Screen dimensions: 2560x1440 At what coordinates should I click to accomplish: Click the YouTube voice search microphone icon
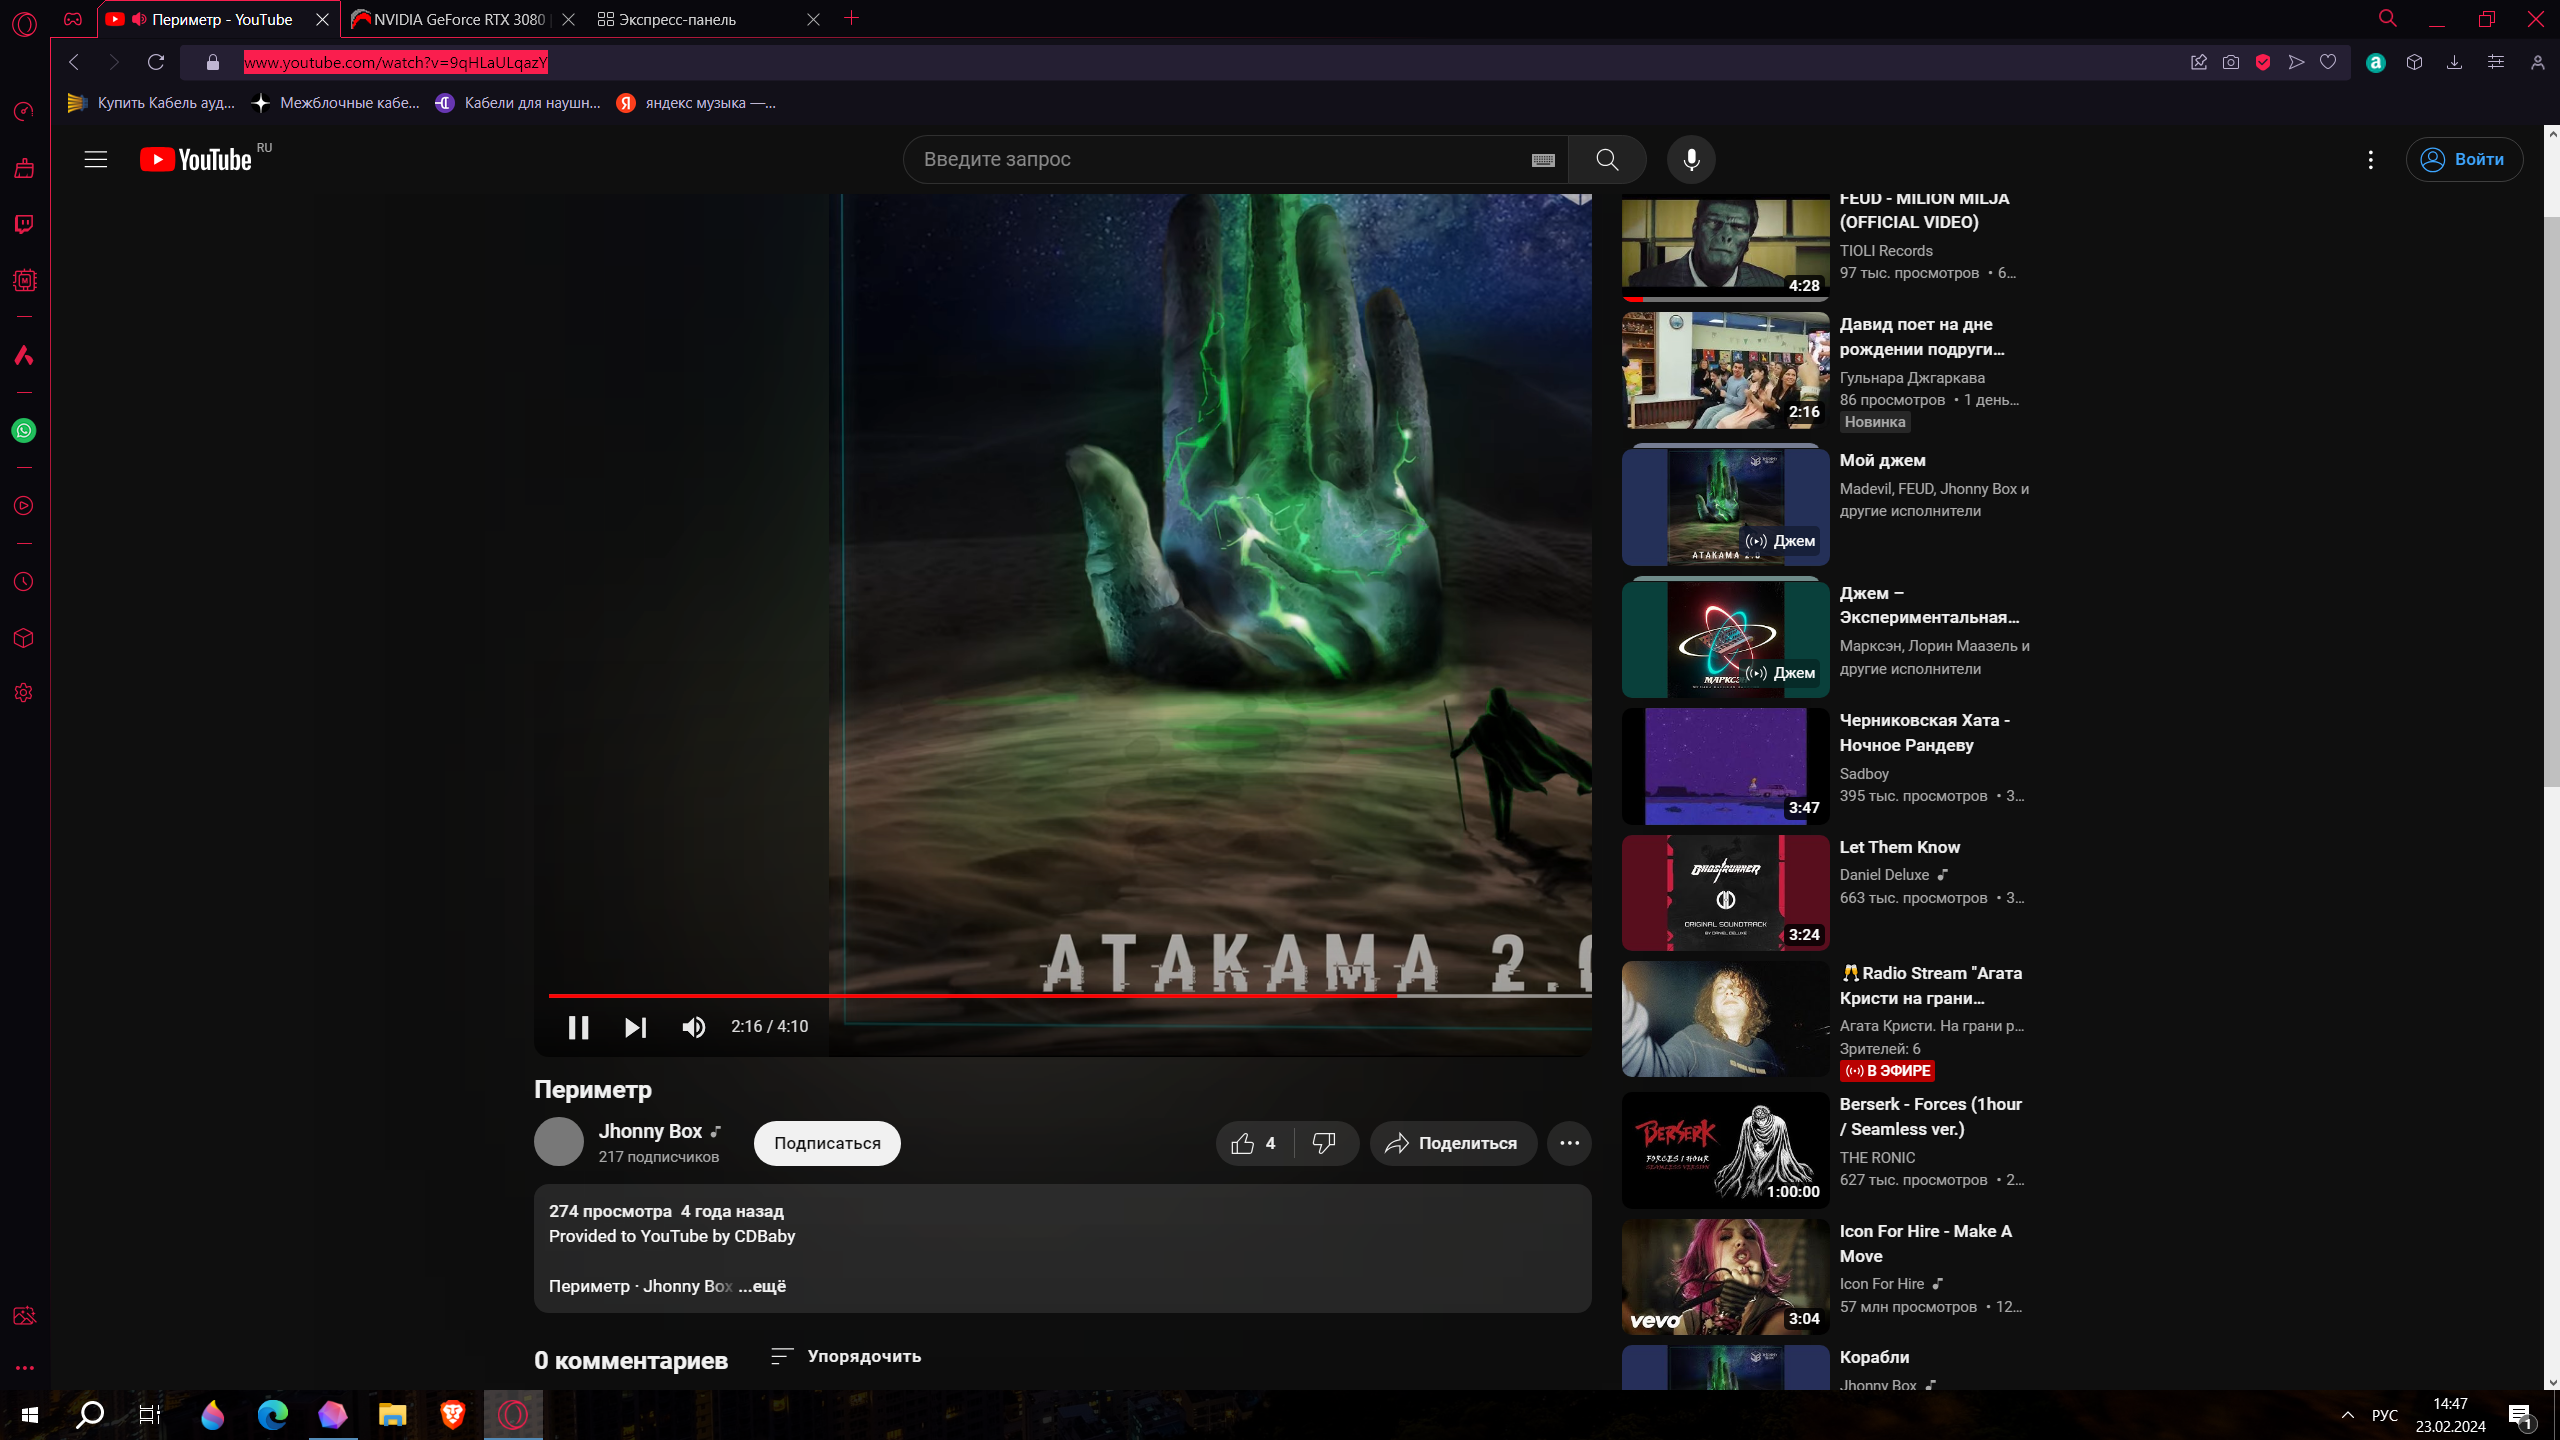[x=1691, y=160]
